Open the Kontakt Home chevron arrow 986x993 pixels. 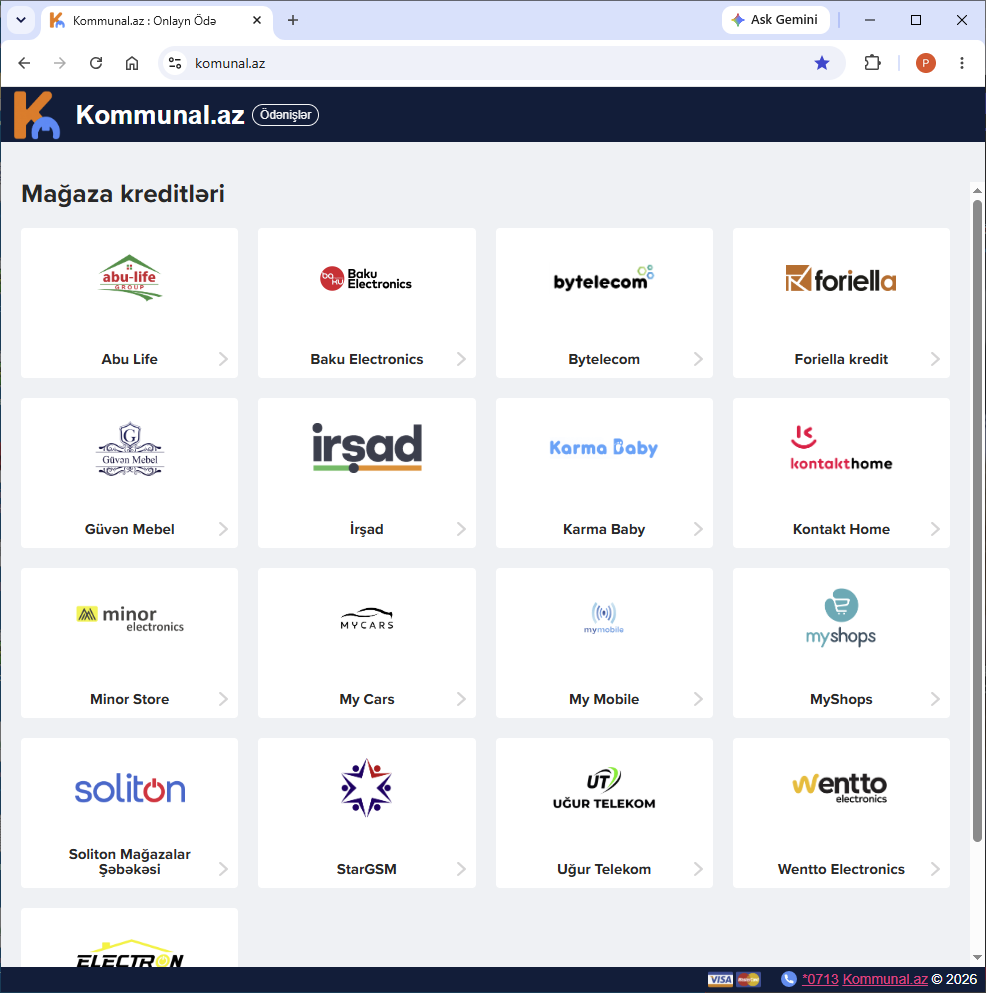[x=935, y=529]
